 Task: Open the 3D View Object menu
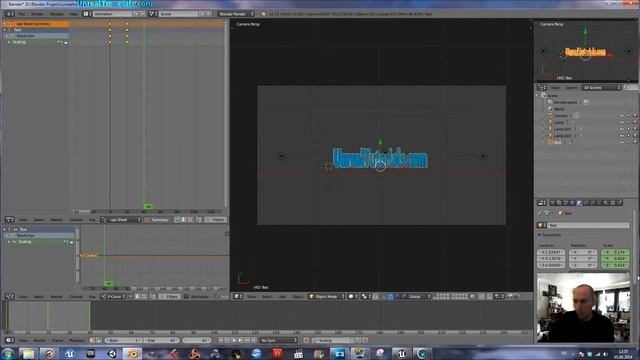coord(298,297)
